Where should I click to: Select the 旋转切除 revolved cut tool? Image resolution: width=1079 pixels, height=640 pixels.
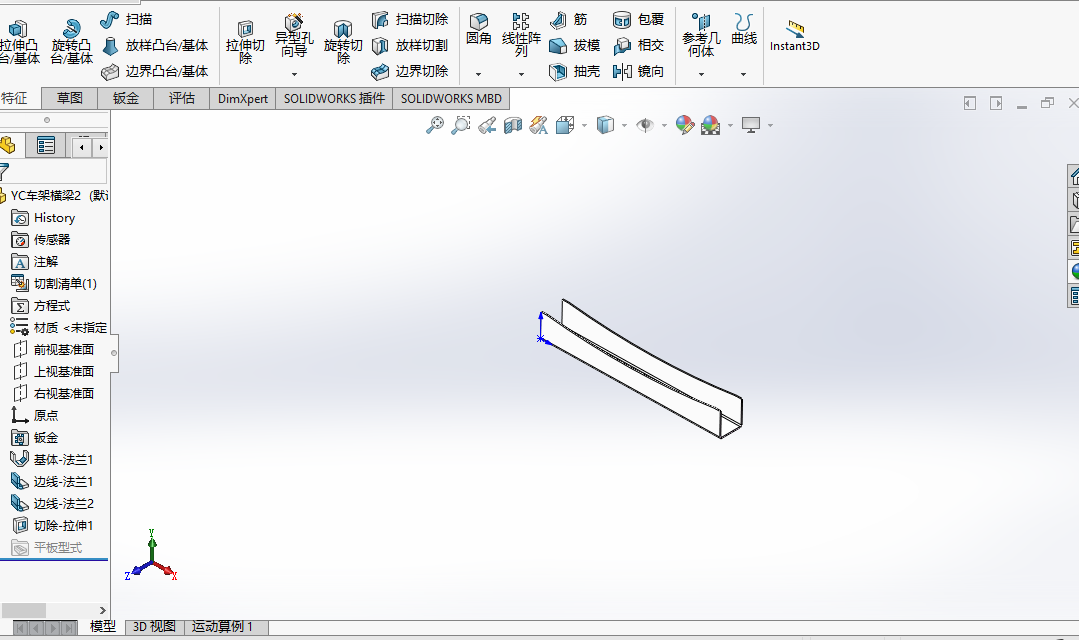click(x=343, y=42)
